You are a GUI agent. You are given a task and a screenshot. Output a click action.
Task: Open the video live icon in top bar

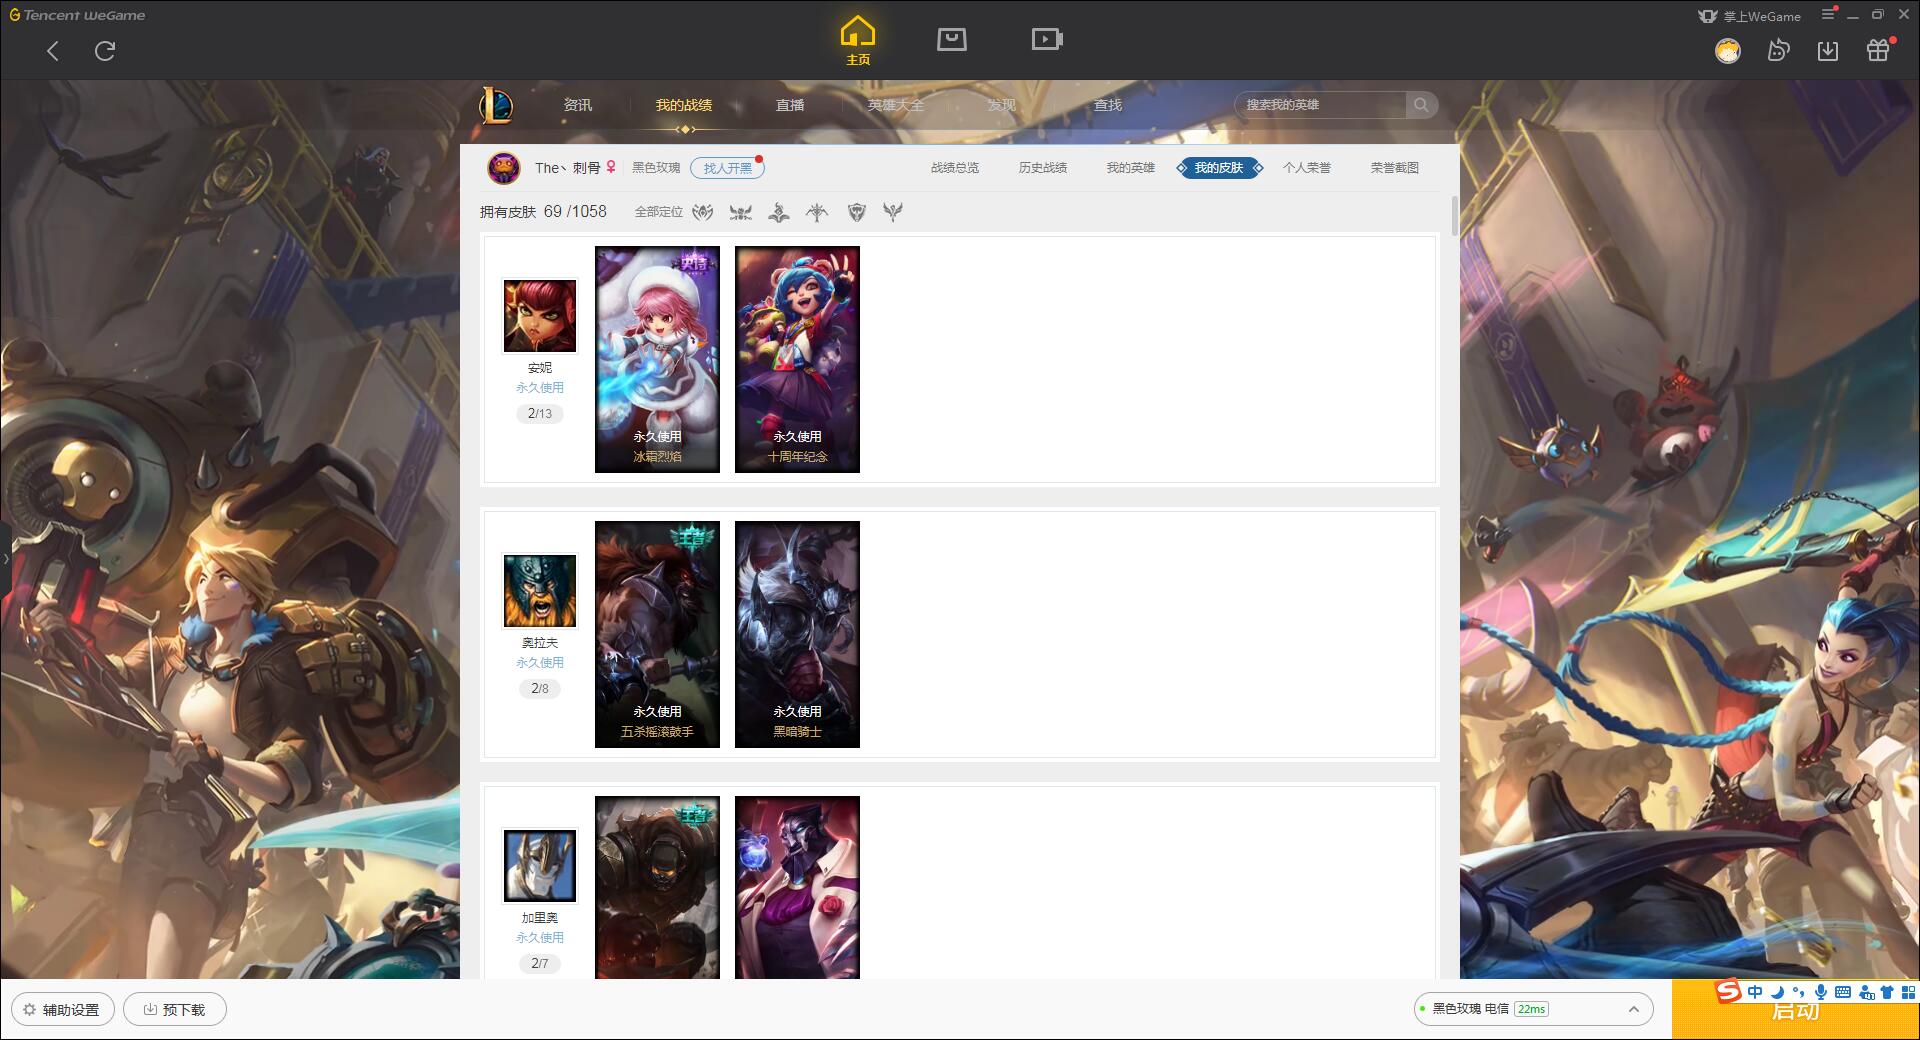pos(1047,40)
